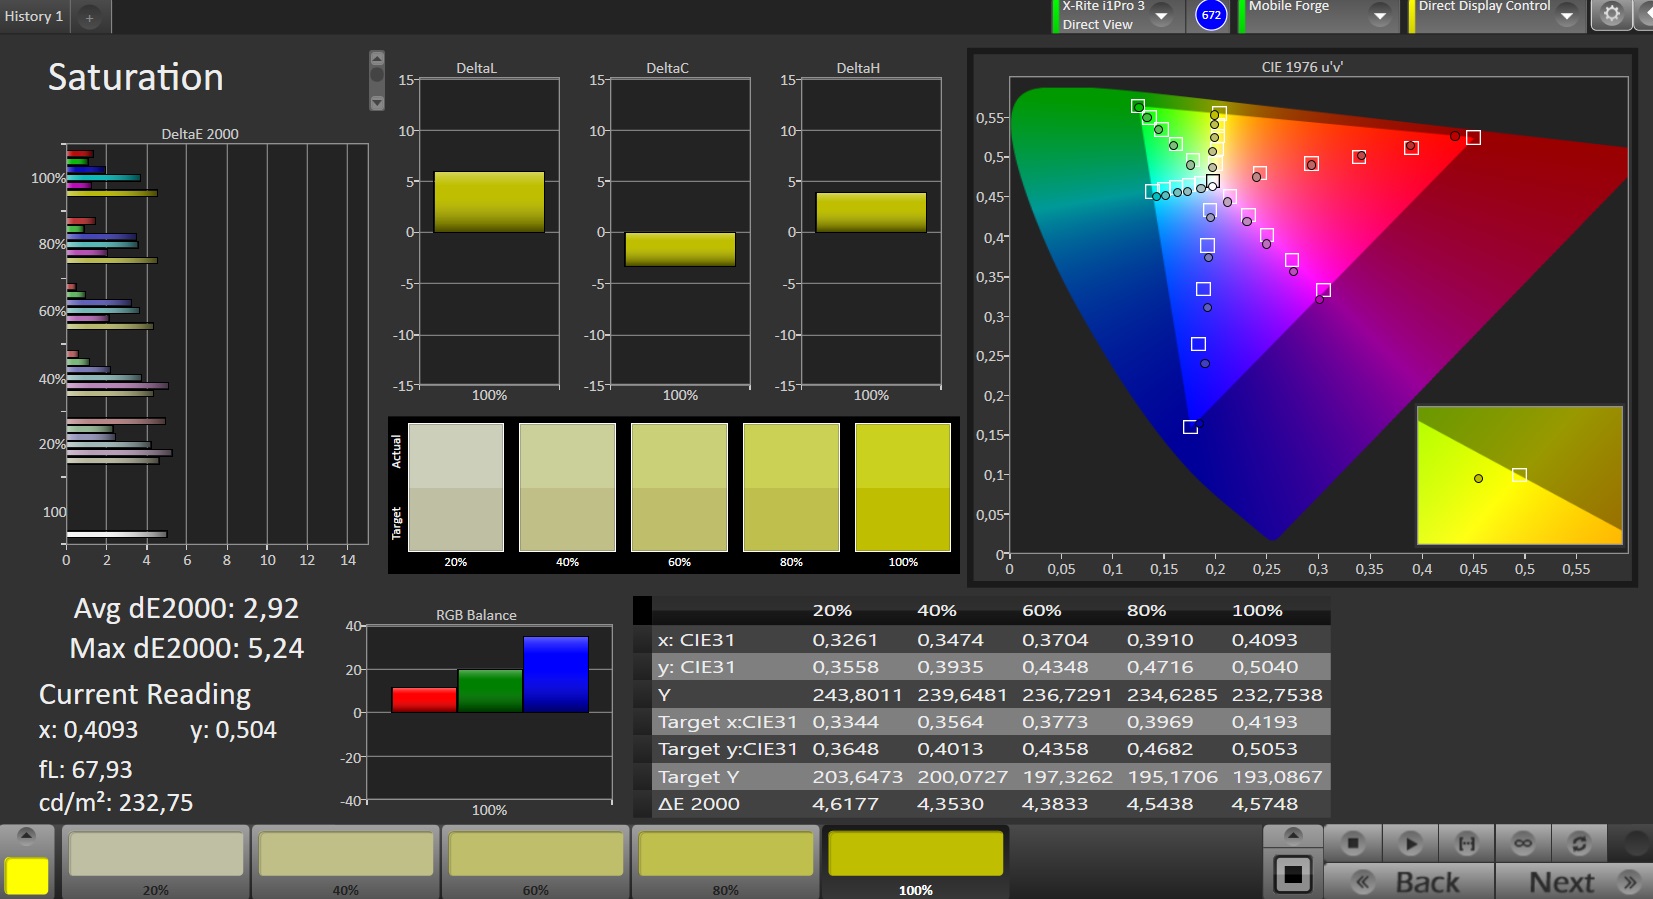The width and height of the screenshot is (1653, 899).
Task: Go to previous page with Back
Action: (x=1409, y=881)
